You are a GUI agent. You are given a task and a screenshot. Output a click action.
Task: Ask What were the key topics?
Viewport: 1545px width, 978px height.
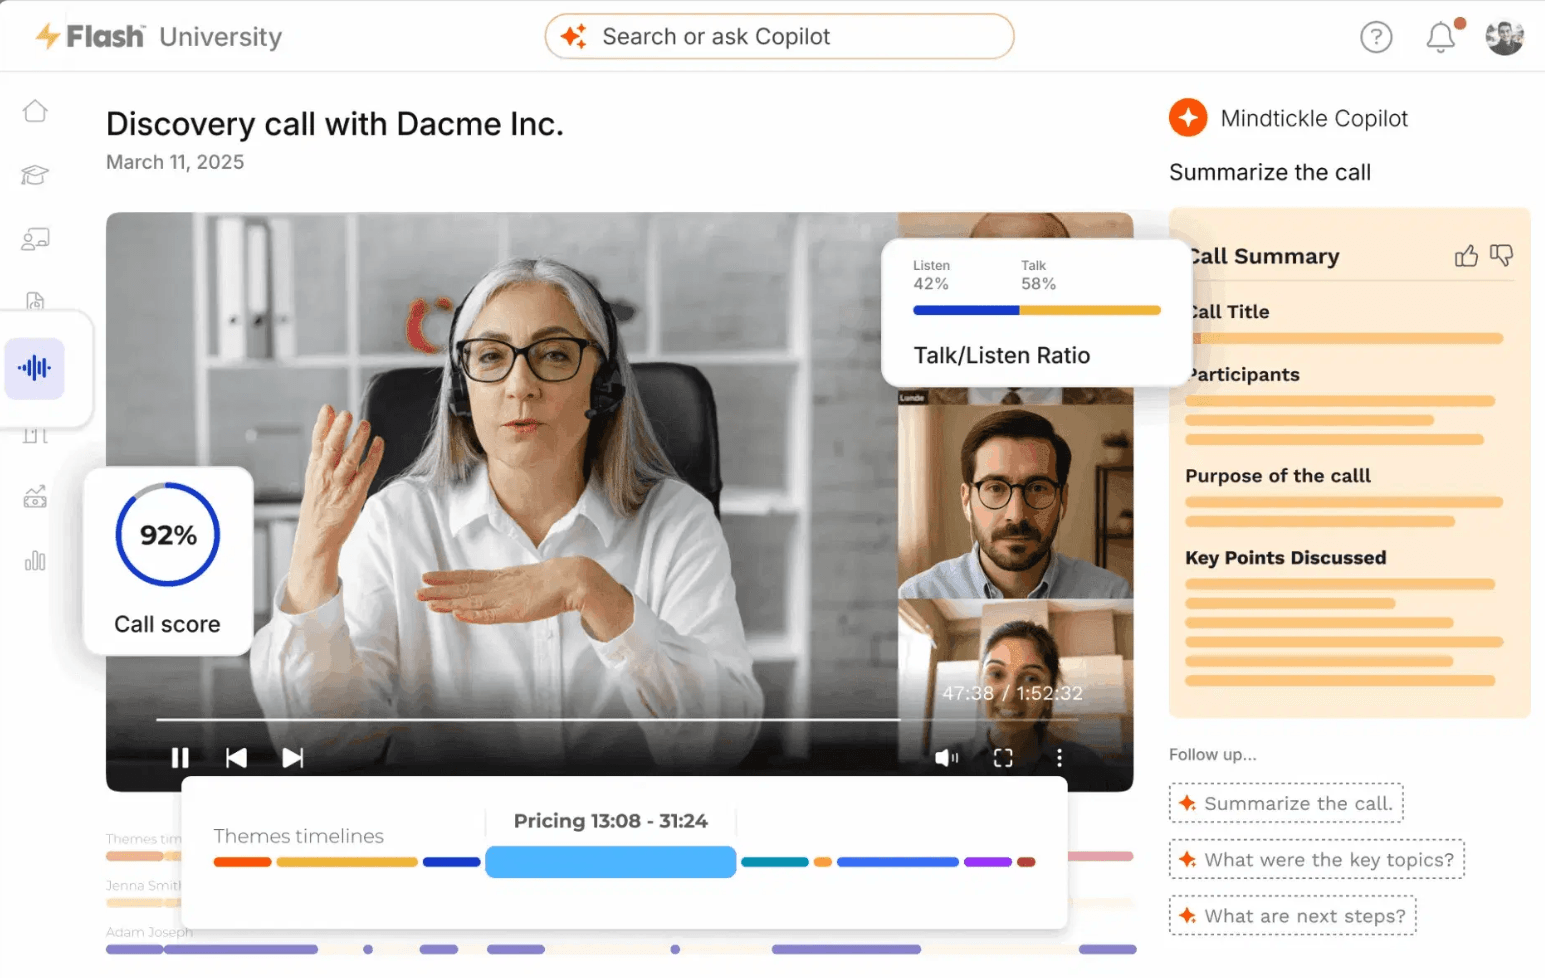click(1317, 859)
